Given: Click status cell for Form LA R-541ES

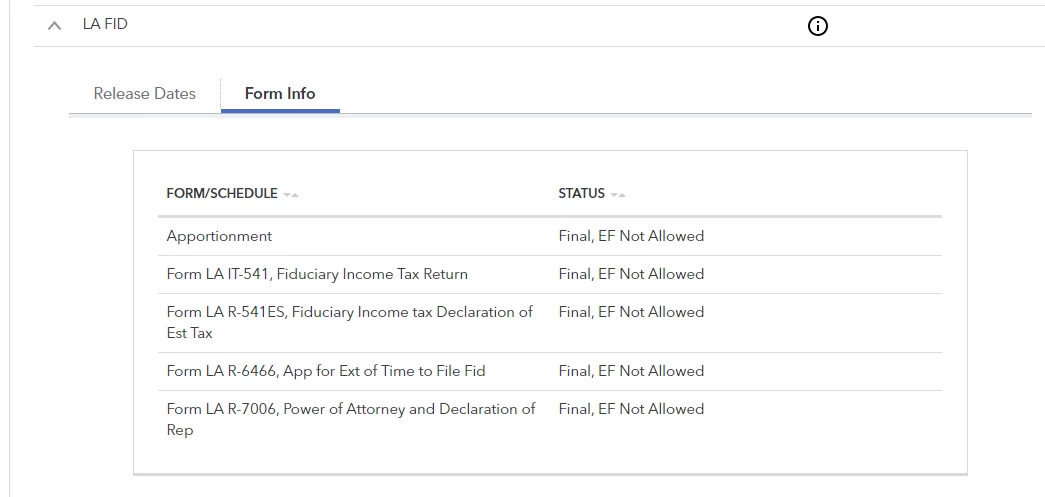Looking at the screenshot, I should 631,312.
